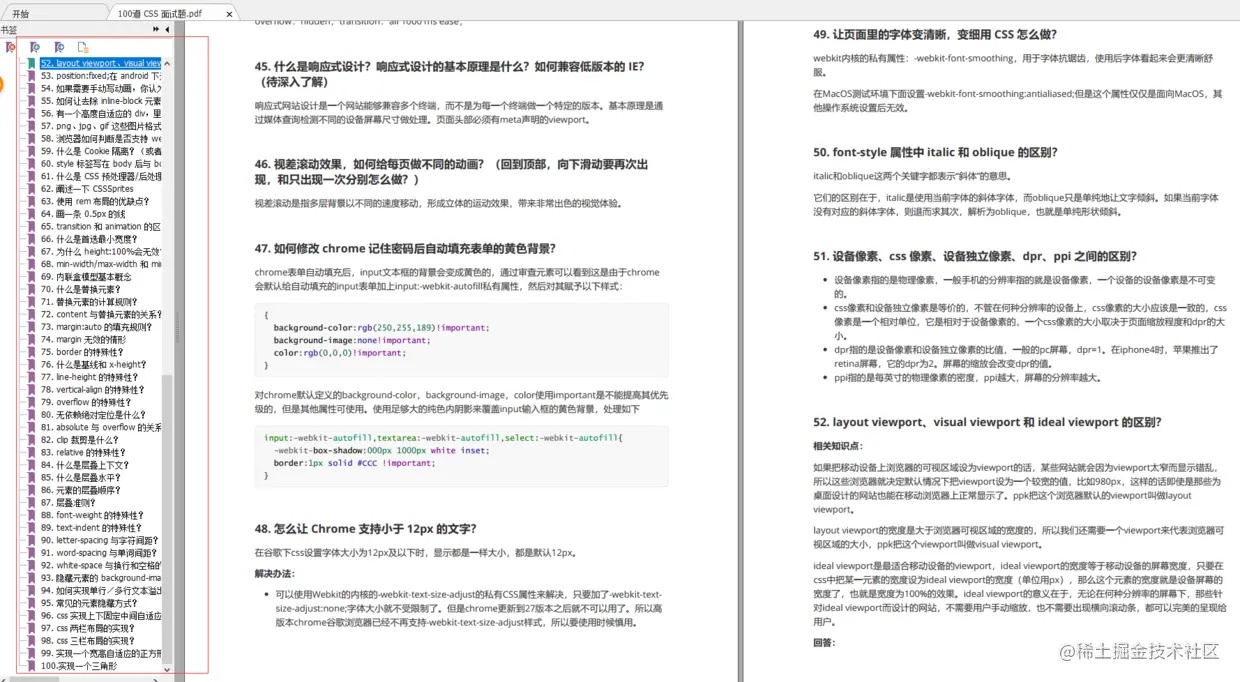The height and width of the screenshot is (682, 1240).
Task: Open bookmark 53. position:fixed;在 android 下
Action: 101,76
